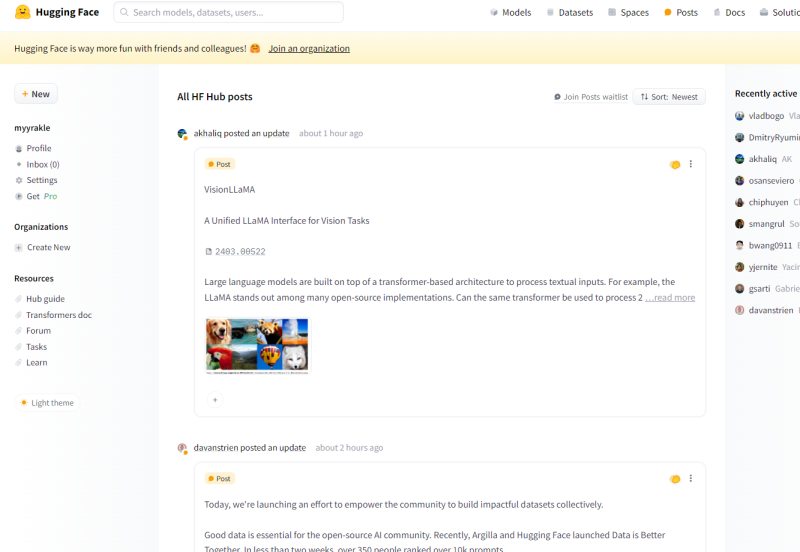This screenshot has width=800, height=552.
Task: Click the Post badge on the VisionLLaMA post
Action: 219,164
